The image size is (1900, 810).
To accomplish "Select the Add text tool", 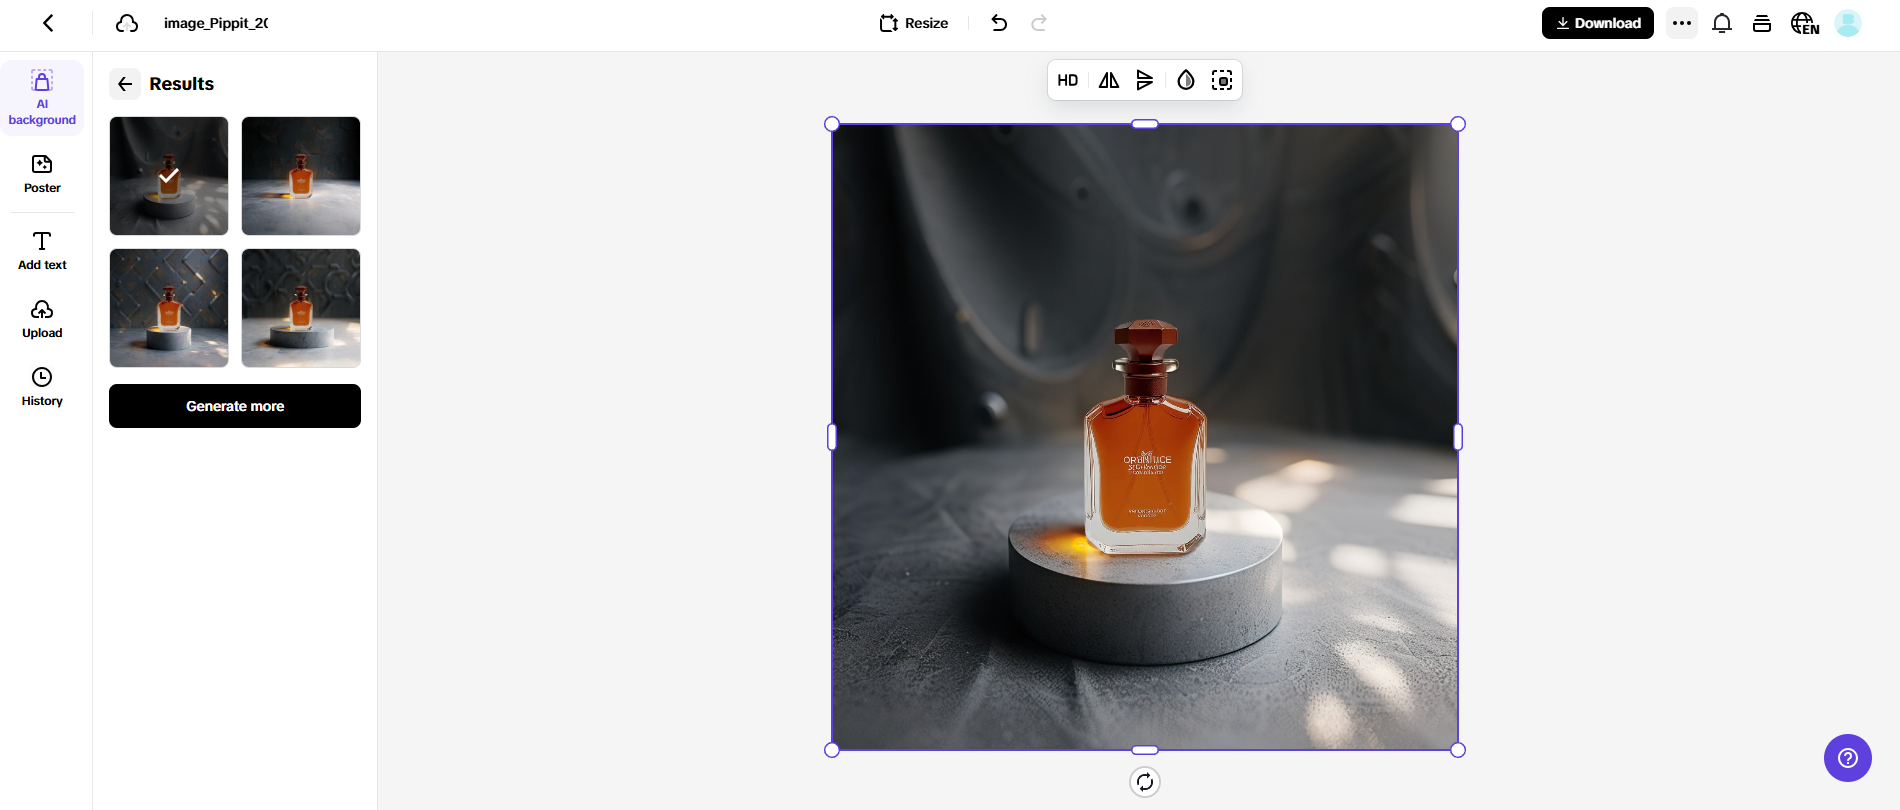I will (42, 251).
